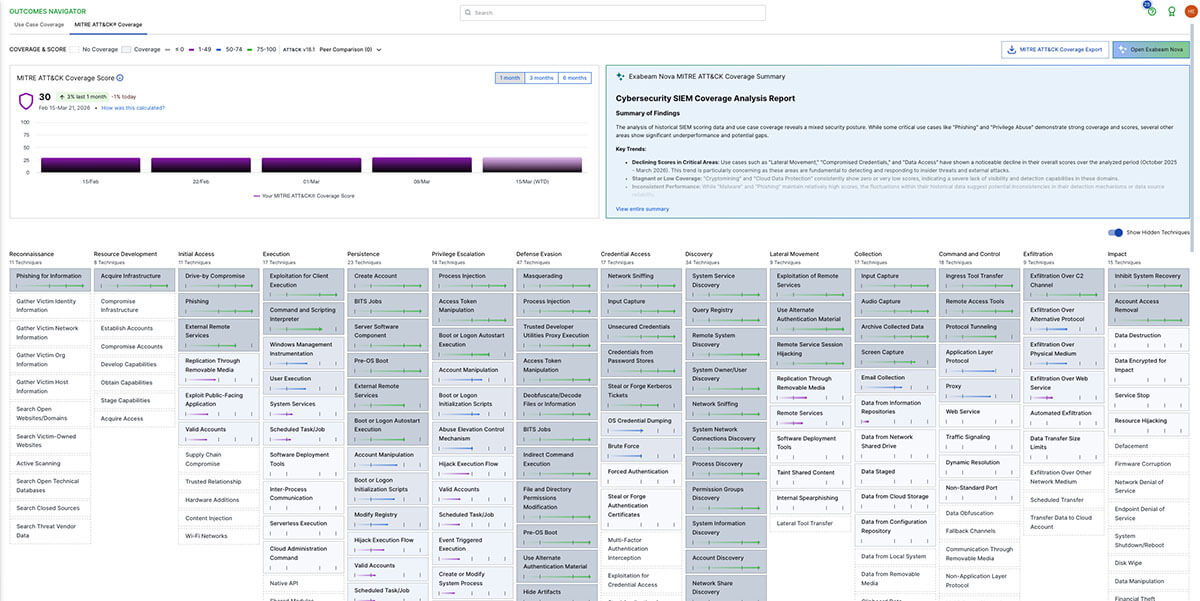This screenshot has height=601, width=1200.
Task: Click the download icon on Coverage Export button
Action: 1011,49
